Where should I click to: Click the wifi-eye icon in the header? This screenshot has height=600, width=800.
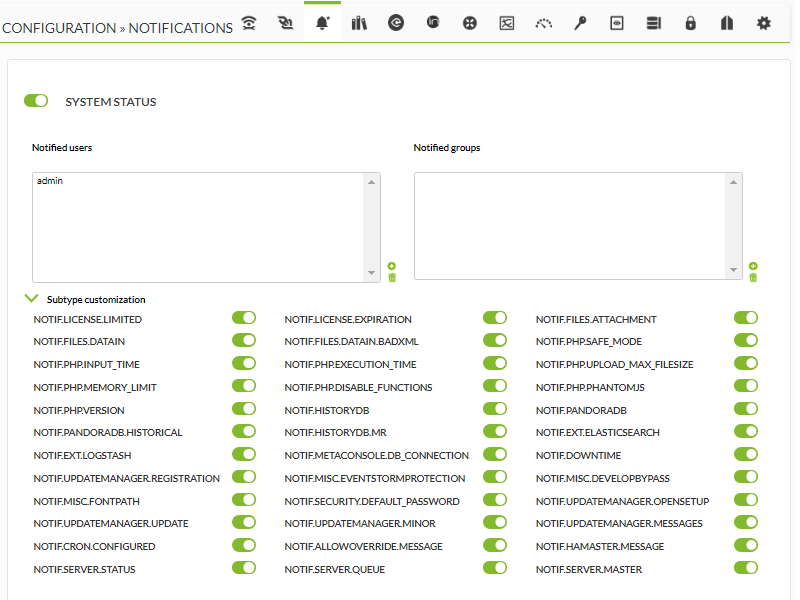pyautogui.click(x=249, y=23)
